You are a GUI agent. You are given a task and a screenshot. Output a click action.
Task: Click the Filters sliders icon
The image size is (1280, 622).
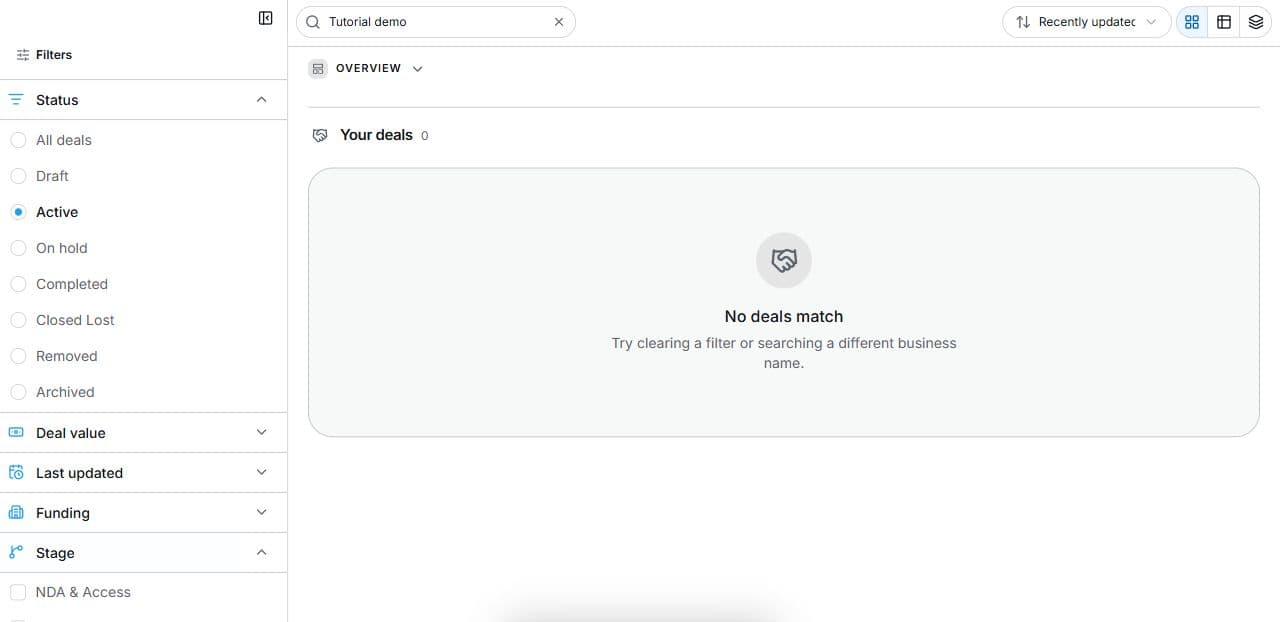23,55
